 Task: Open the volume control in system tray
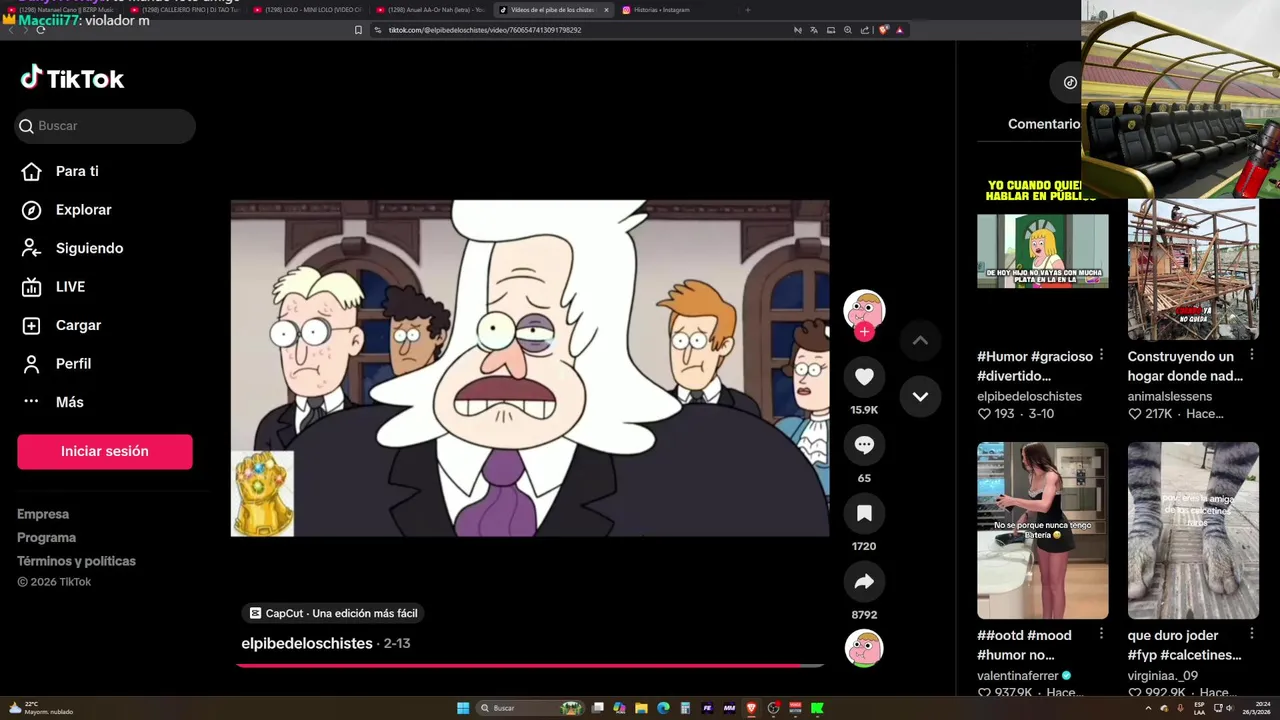pyautogui.click(x=1230, y=708)
